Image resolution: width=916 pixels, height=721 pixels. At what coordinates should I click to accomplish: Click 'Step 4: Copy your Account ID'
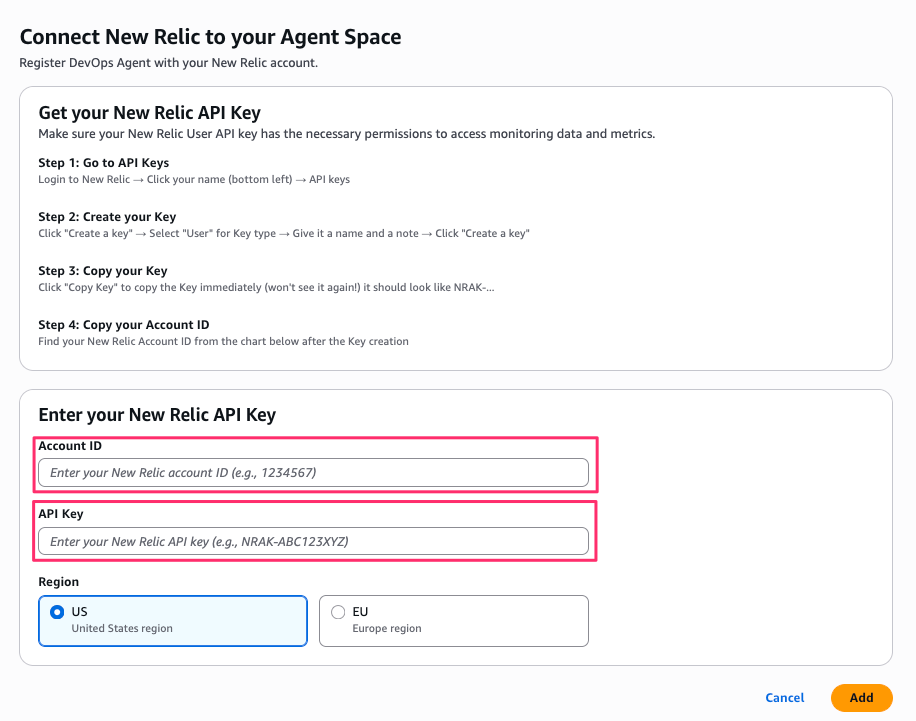click(x=123, y=325)
